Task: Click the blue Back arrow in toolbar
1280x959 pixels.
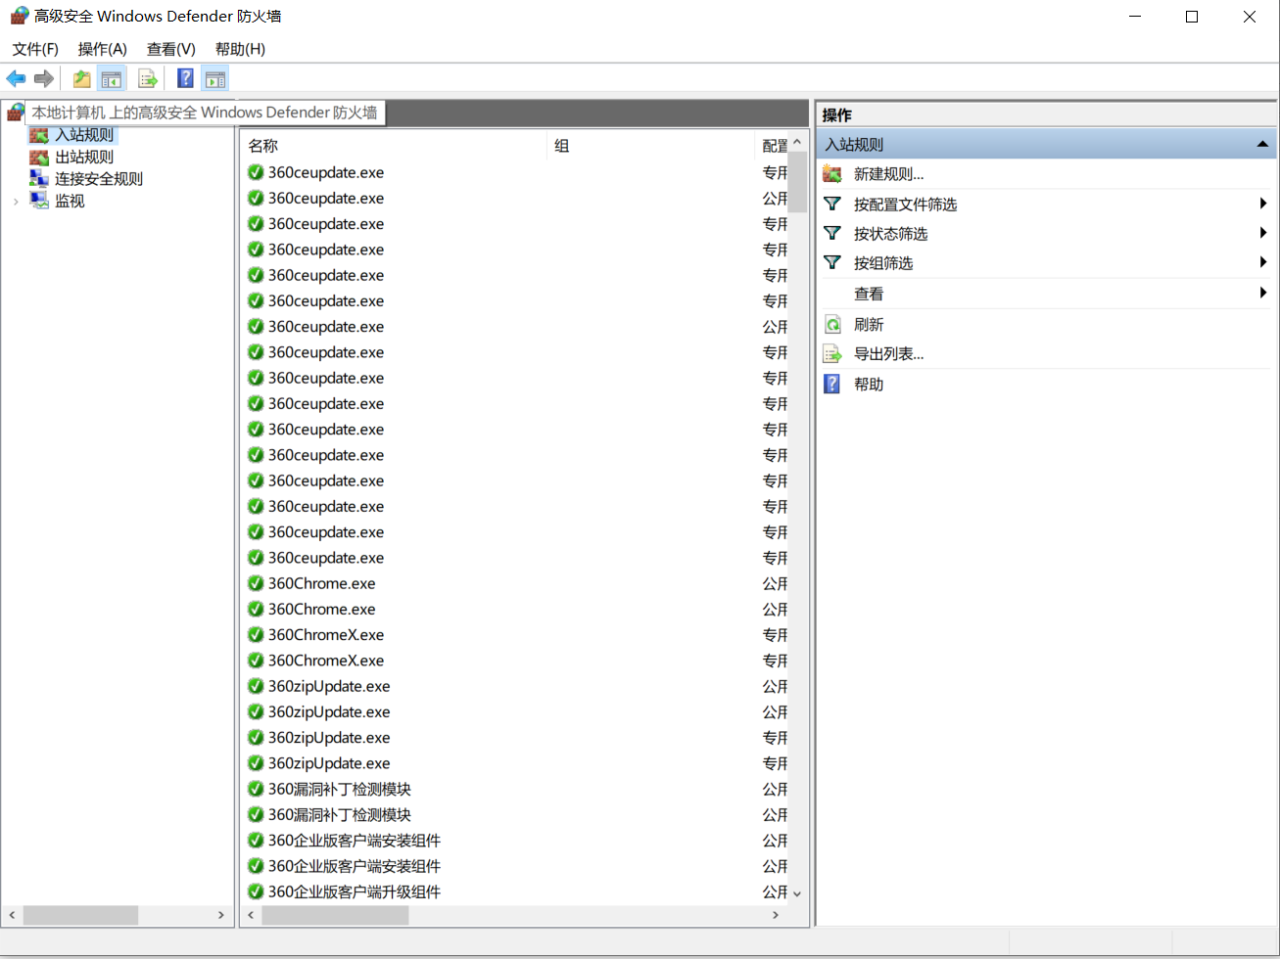Action: tap(16, 79)
